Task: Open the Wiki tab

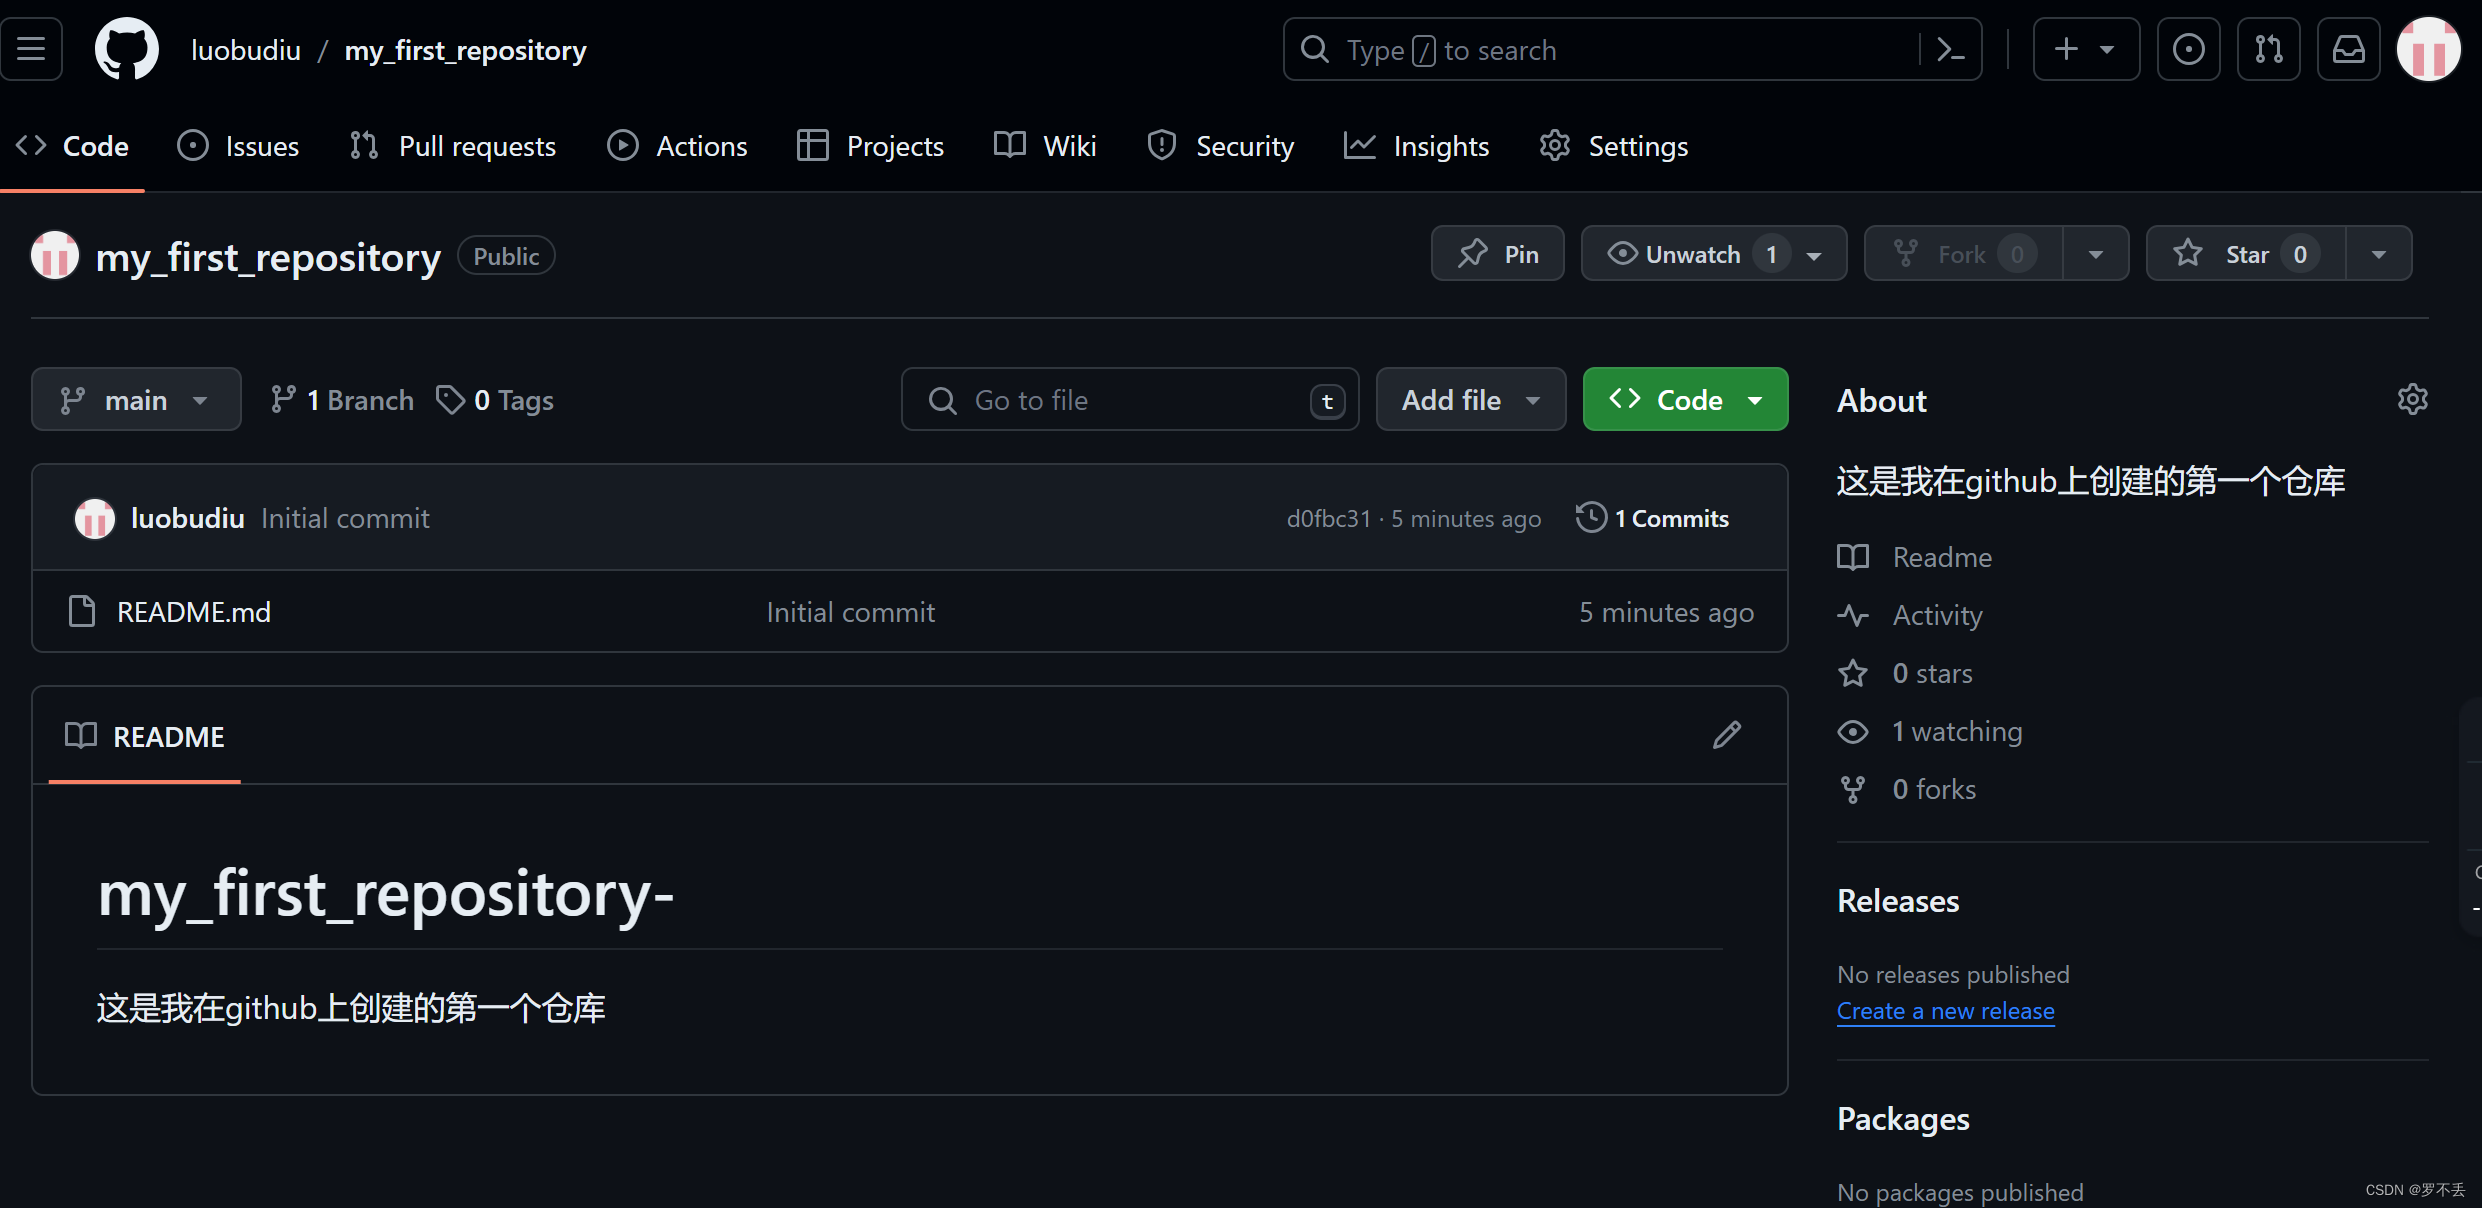Action: [x=1046, y=146]
